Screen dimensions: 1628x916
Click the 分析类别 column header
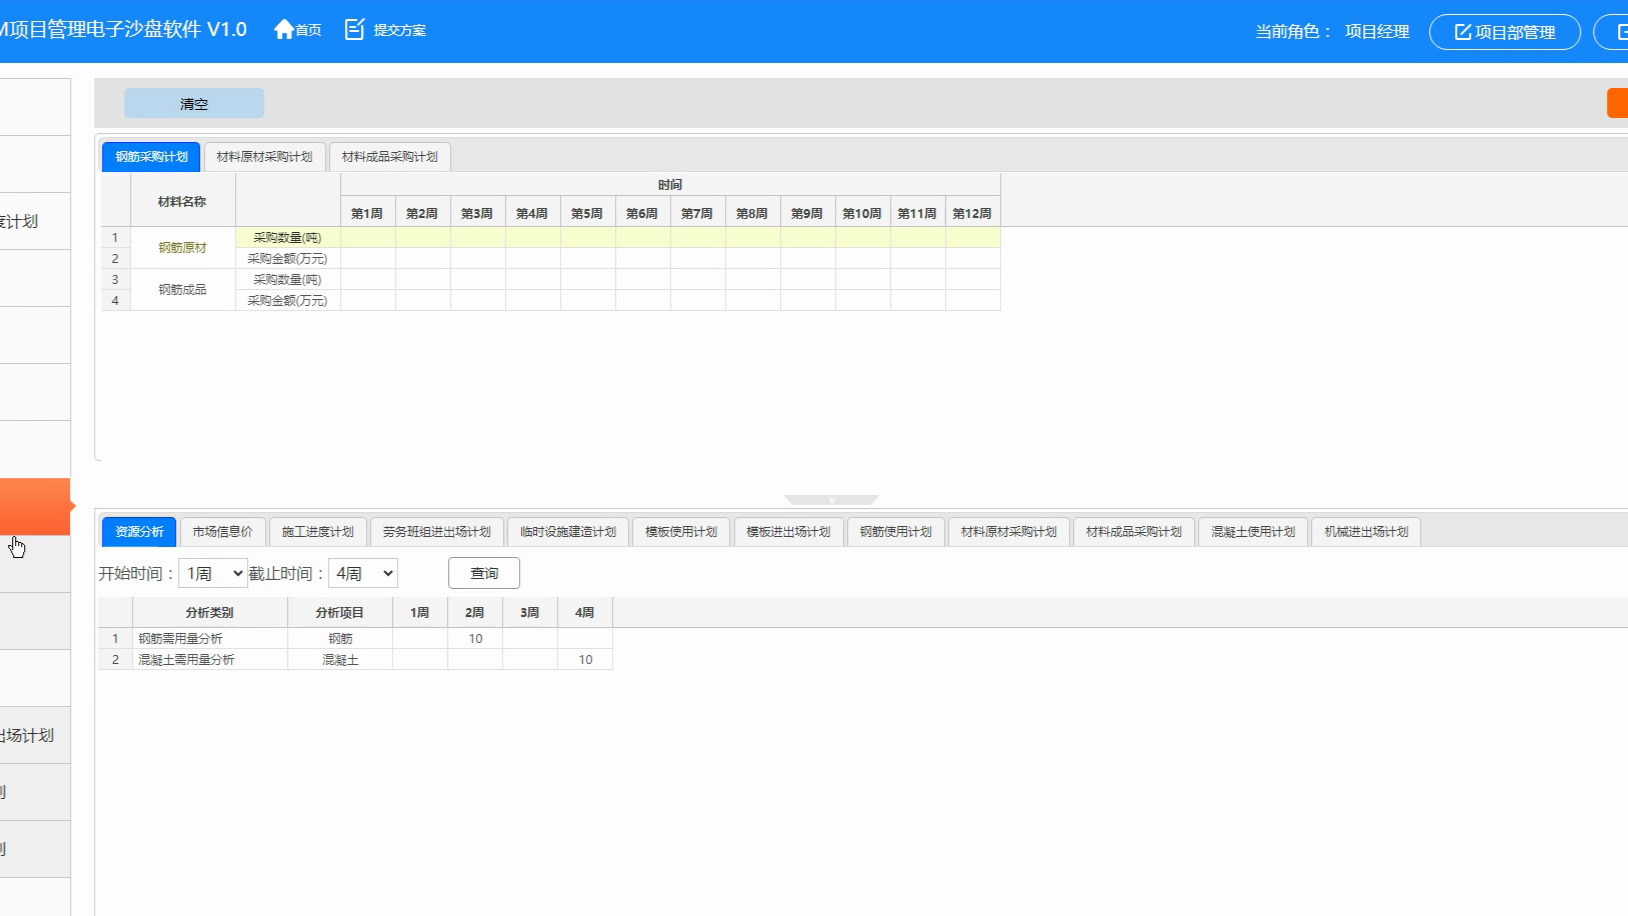pos(210,612)
